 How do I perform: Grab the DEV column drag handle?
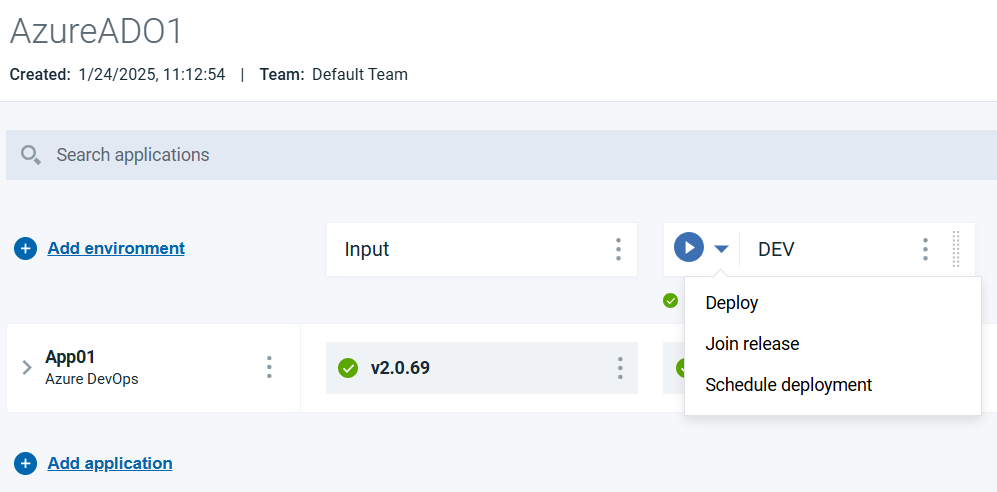tap(956, 249)
